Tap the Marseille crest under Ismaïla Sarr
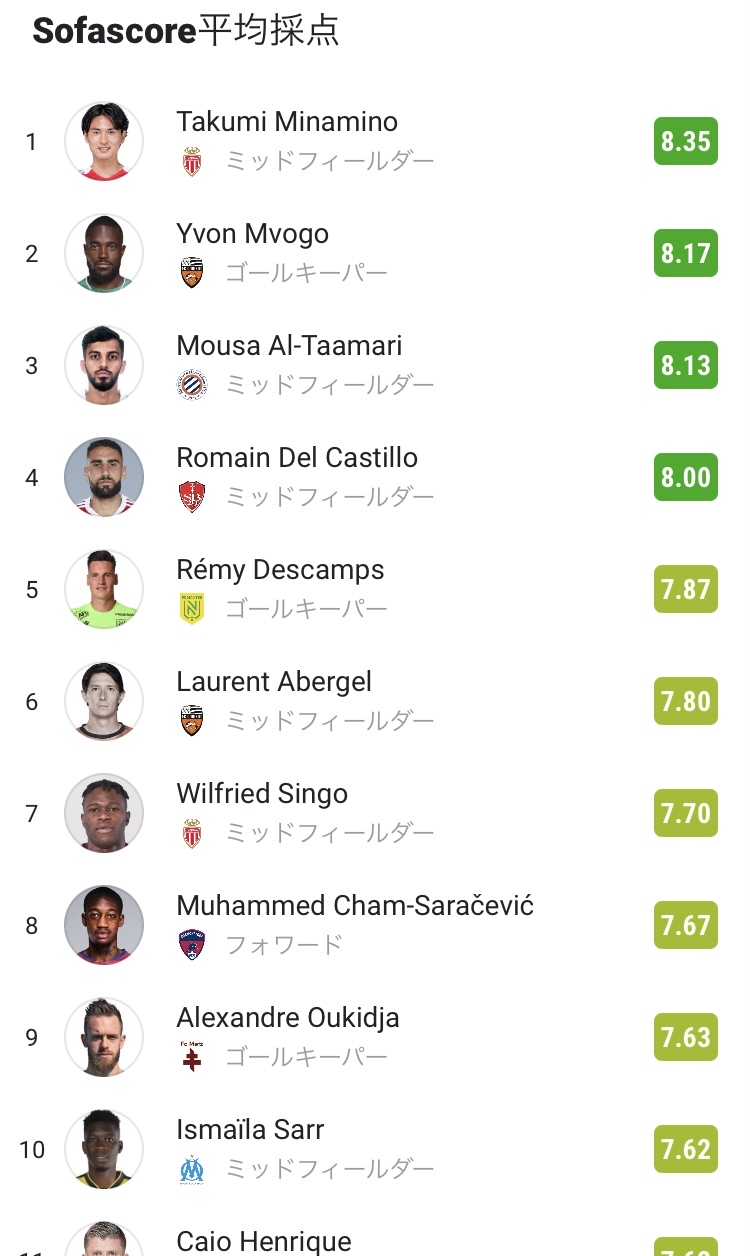The height and width of the screenshot is (1256, 750). tap(192, 1169)
